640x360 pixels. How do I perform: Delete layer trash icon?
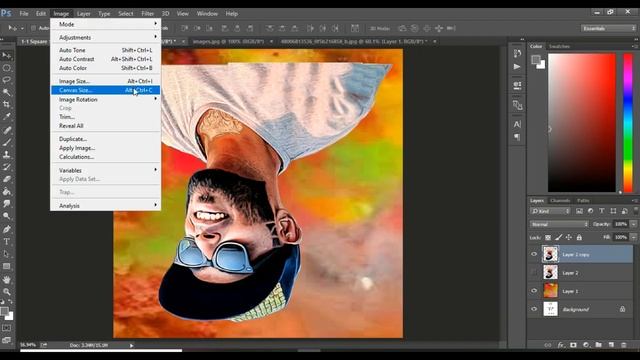point(624,345)
